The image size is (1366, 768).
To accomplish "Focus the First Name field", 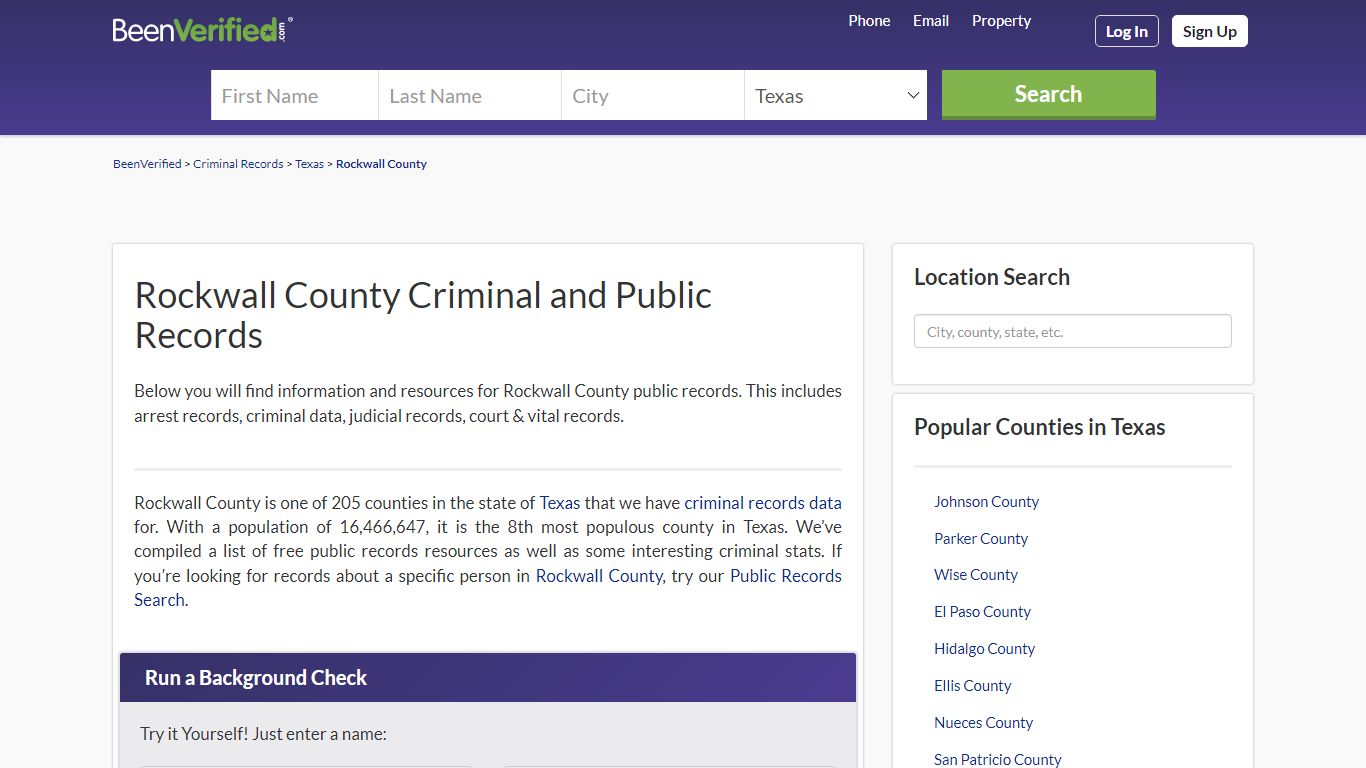I will click(x=295, y=95).
